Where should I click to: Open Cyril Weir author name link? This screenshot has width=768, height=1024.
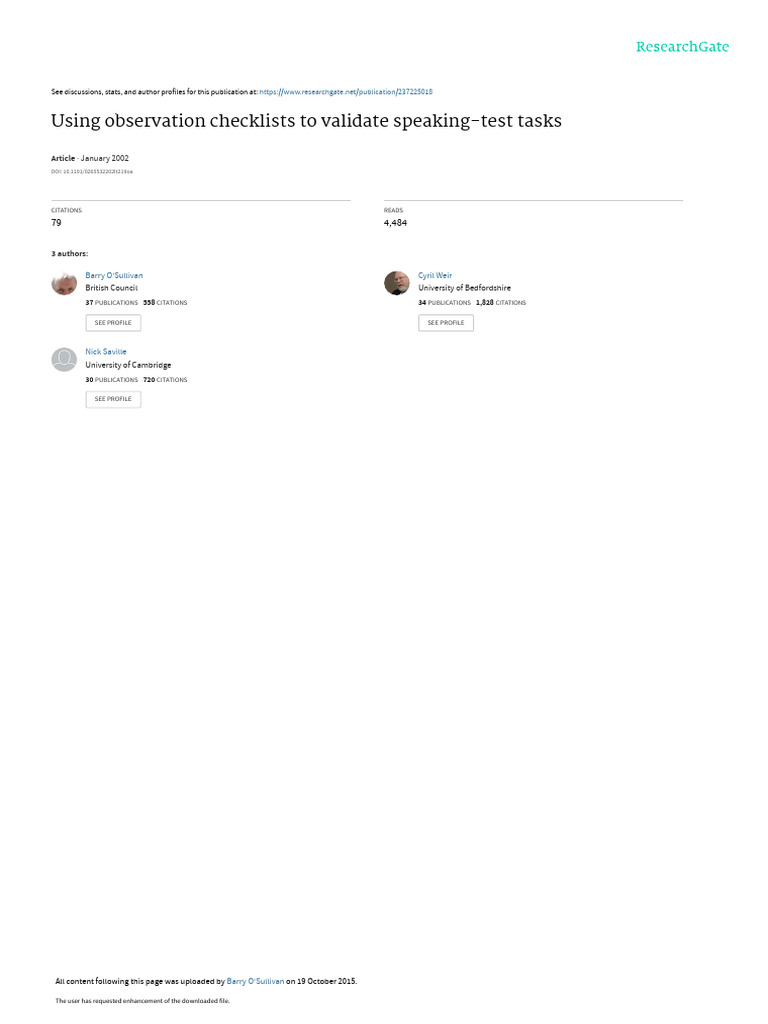(x=435, y=276)
